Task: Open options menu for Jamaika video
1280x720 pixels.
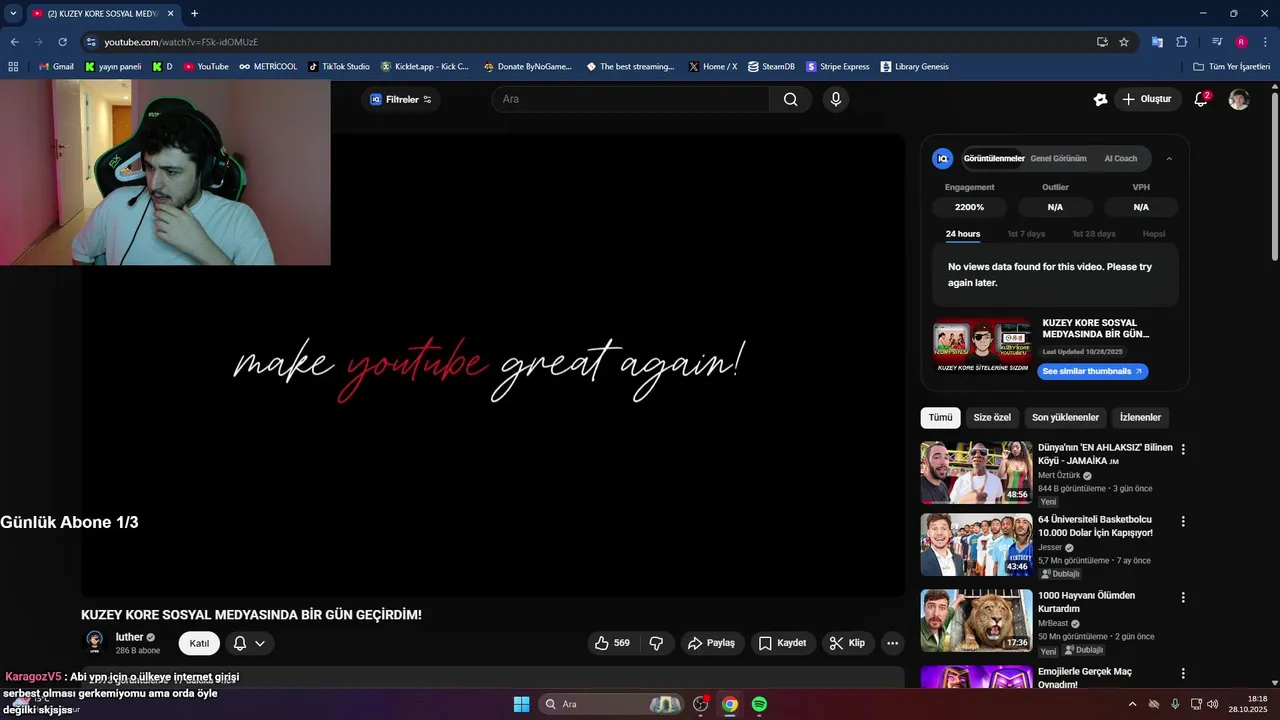Action: (1183, 450)
